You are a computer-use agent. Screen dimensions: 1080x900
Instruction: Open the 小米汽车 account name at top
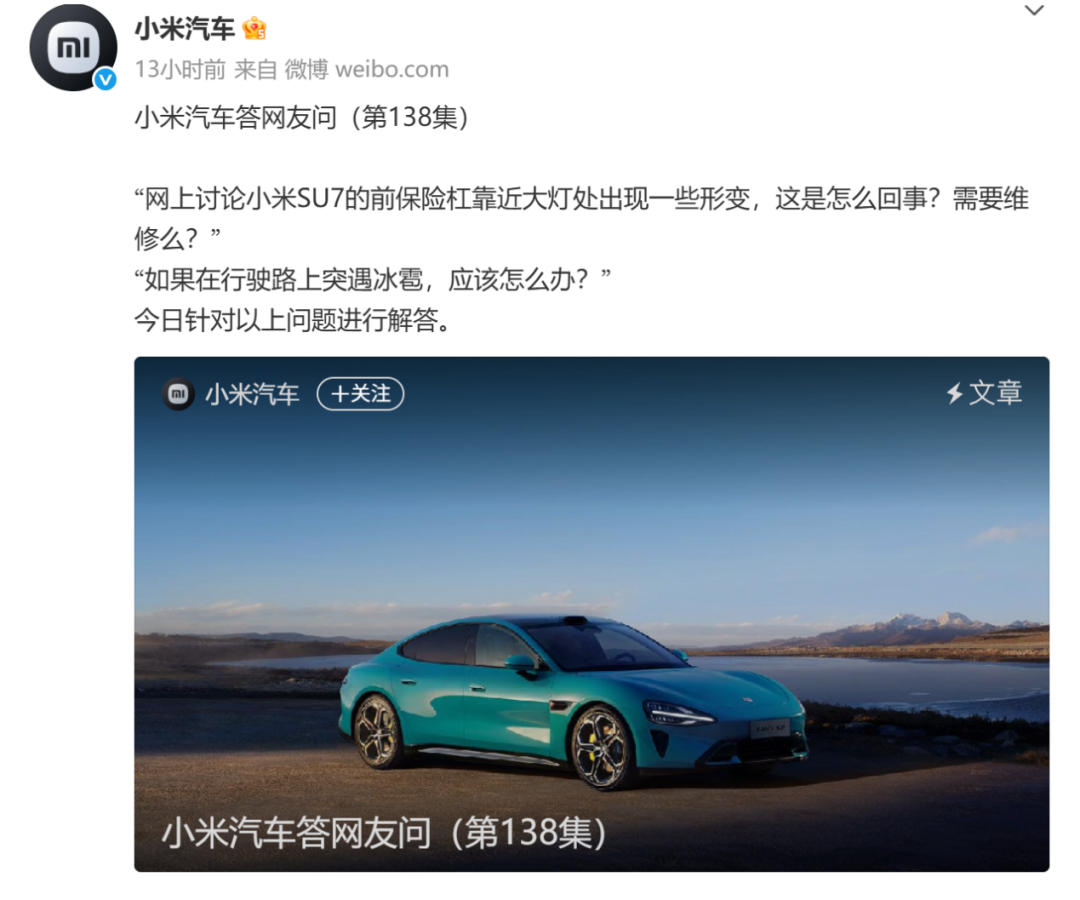(x=185, y=29)
